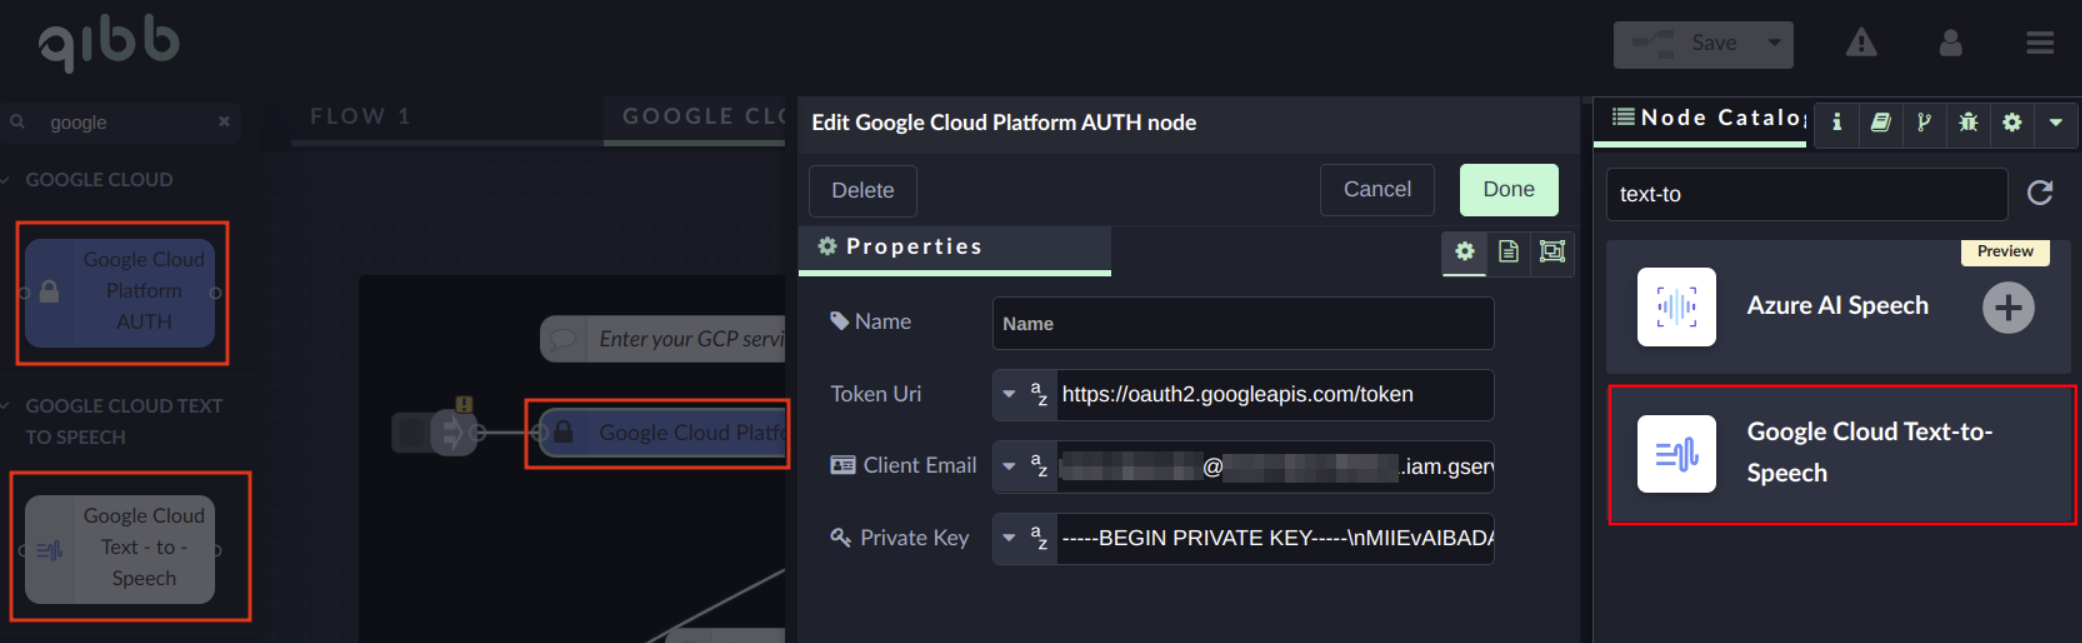Select the Node Catalog tab
Viewport: 2082px width, 643px height.
click(x=1708, y=118)
